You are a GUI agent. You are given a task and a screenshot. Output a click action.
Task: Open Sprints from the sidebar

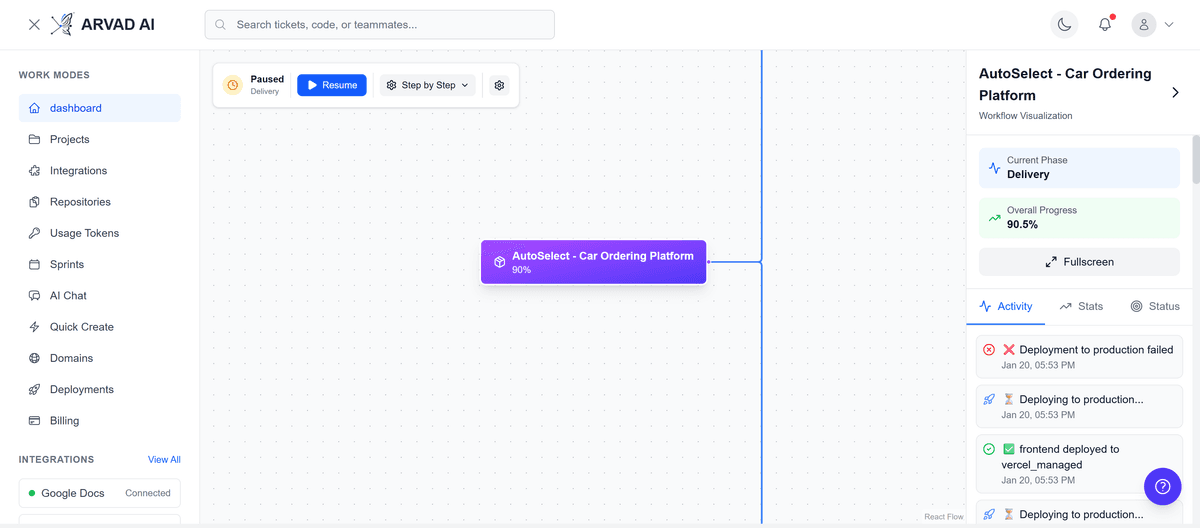[x=100, y=264]
